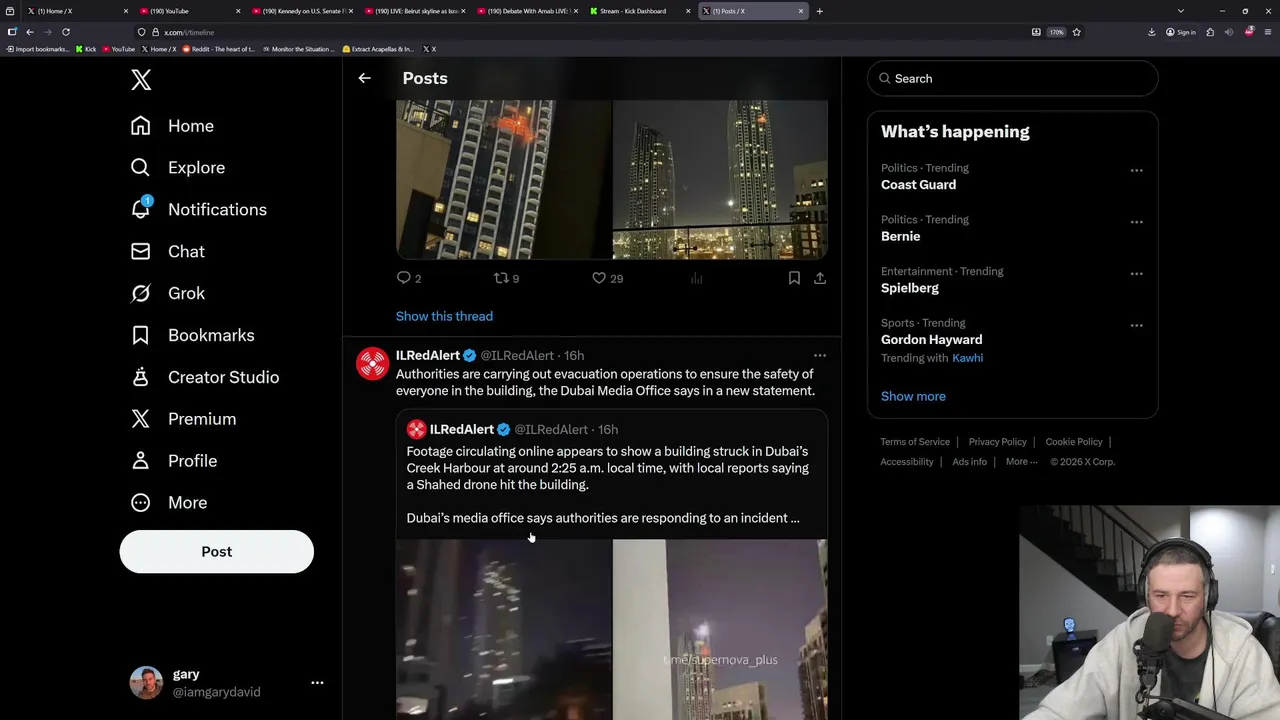This screenshot has width=1280, height=720.
Task: Reply to the post with 2 comments
Action: click(x=409, y=278)
